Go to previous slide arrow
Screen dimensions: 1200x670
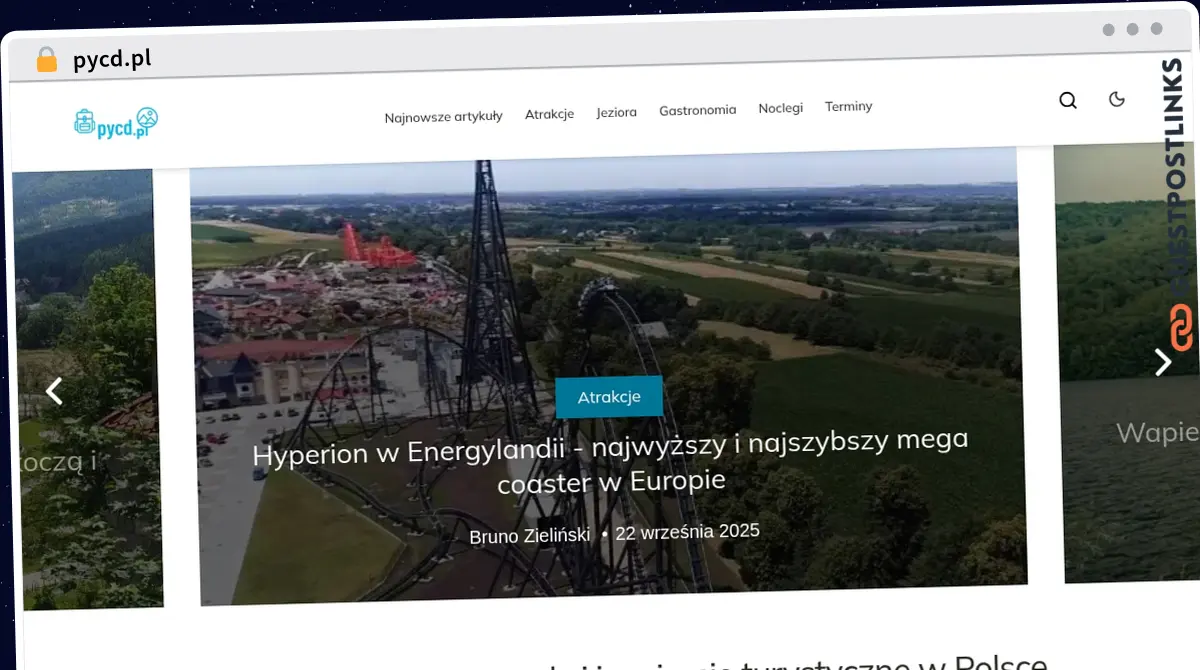[x=55, y=391]
